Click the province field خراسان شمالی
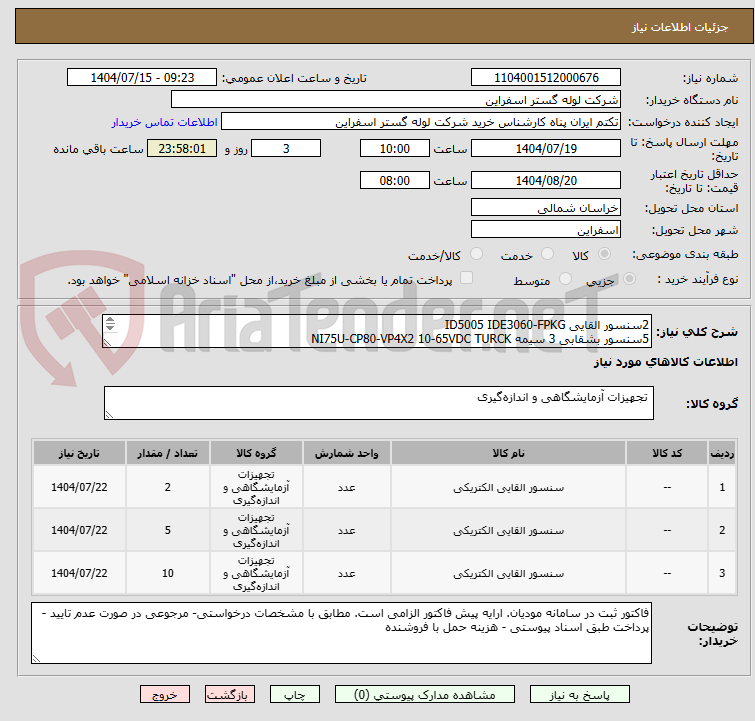The image size is (755, 721). click(x=546, y=208)
